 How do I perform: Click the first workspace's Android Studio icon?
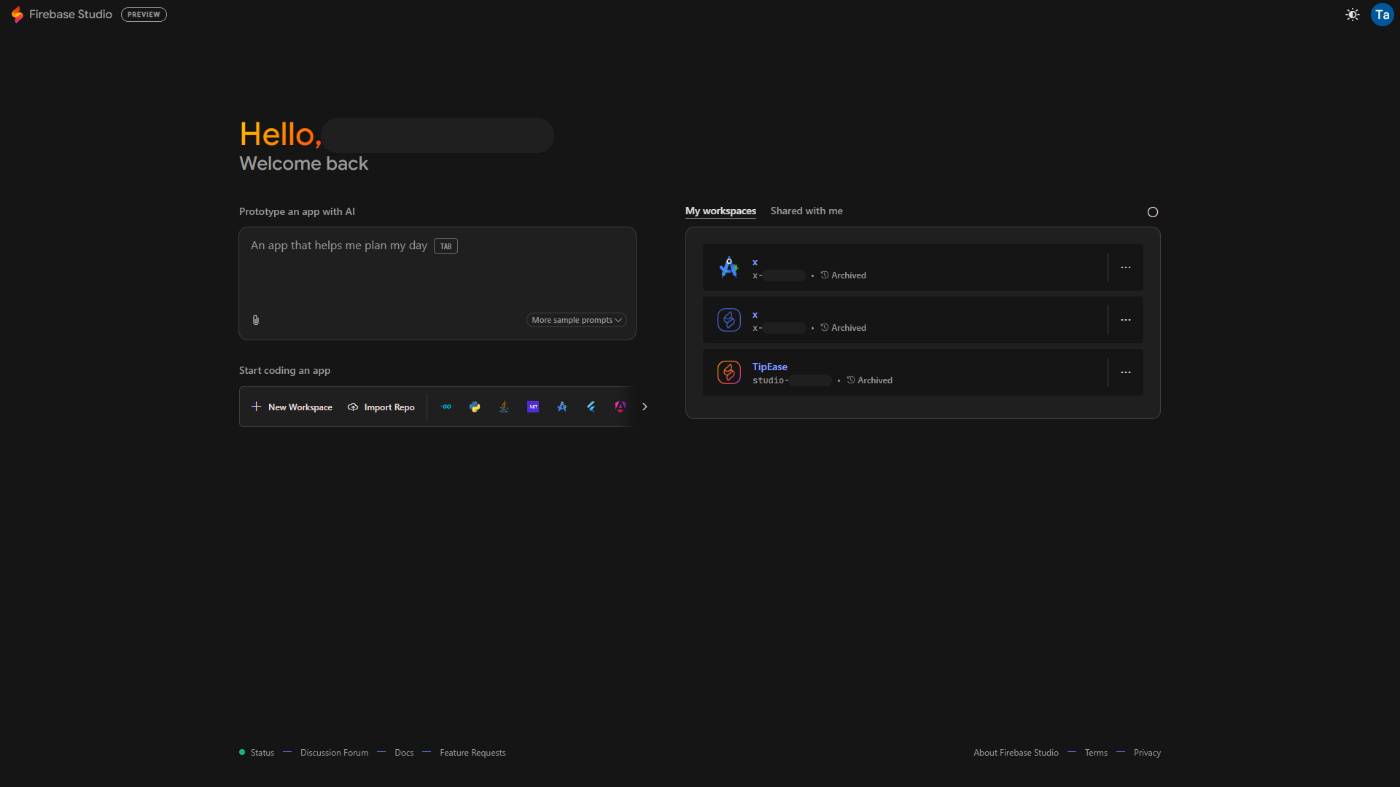pos(729,268)
